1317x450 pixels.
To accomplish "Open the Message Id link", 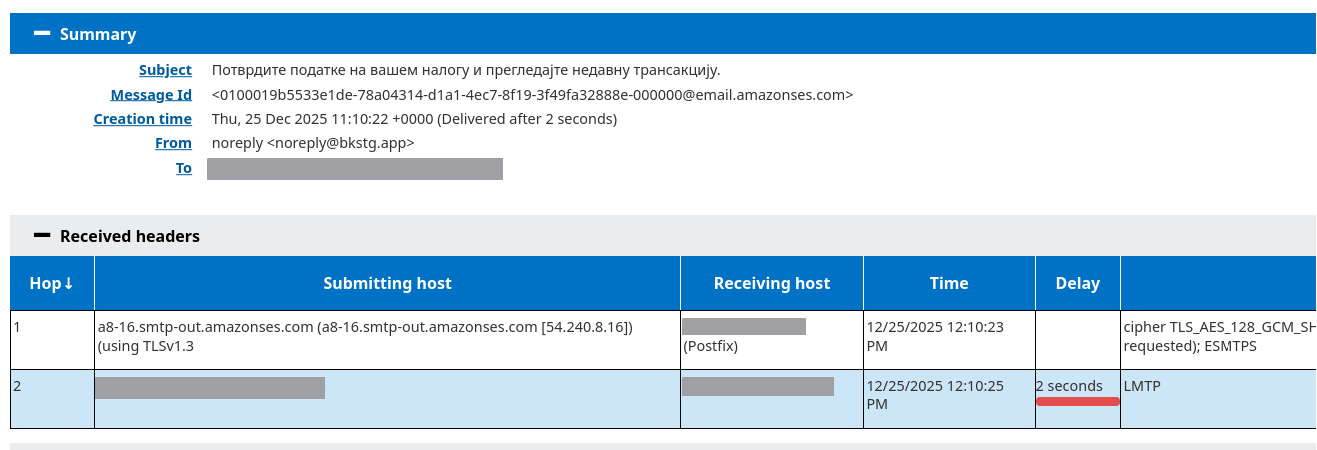I will (151, 95).
